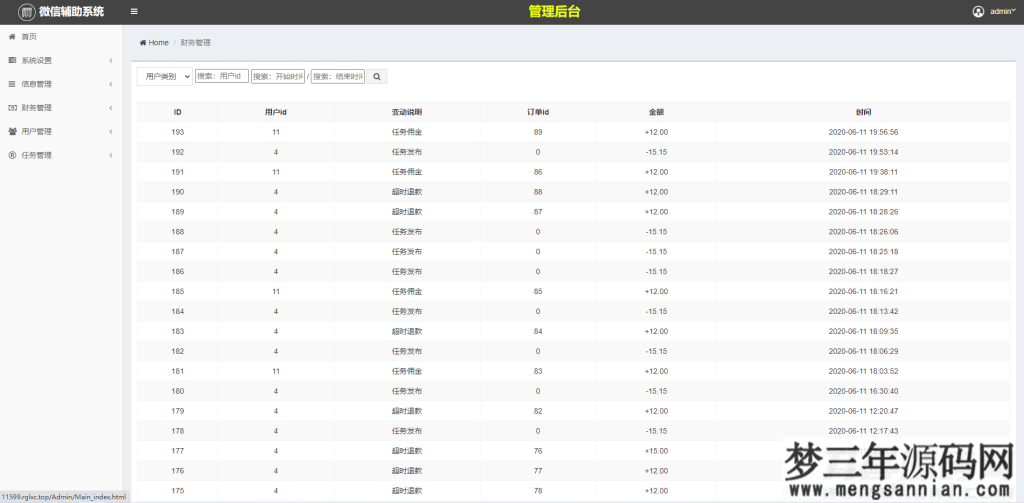Click the 系统设置 sidebar icon
Screen dimensions: 1024x503
[x=12, y=60]
